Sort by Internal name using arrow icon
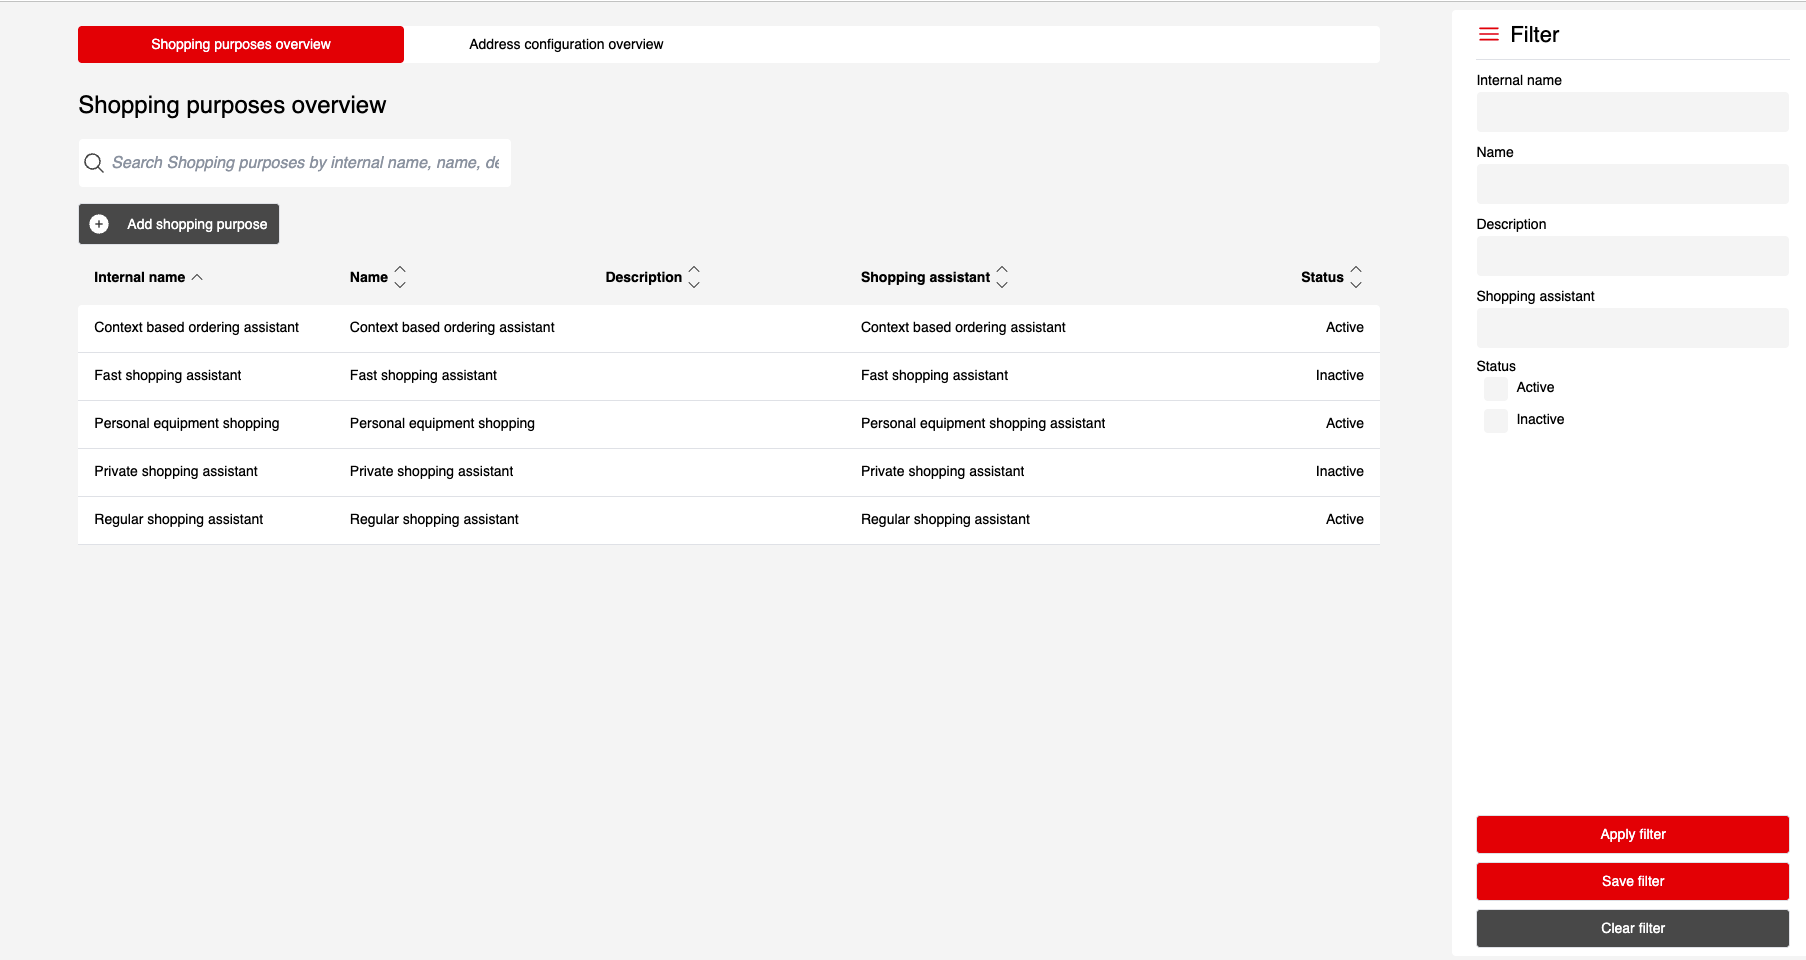Image resolution: width=1806 pixels, height=960 pixels. coord(197,277)
